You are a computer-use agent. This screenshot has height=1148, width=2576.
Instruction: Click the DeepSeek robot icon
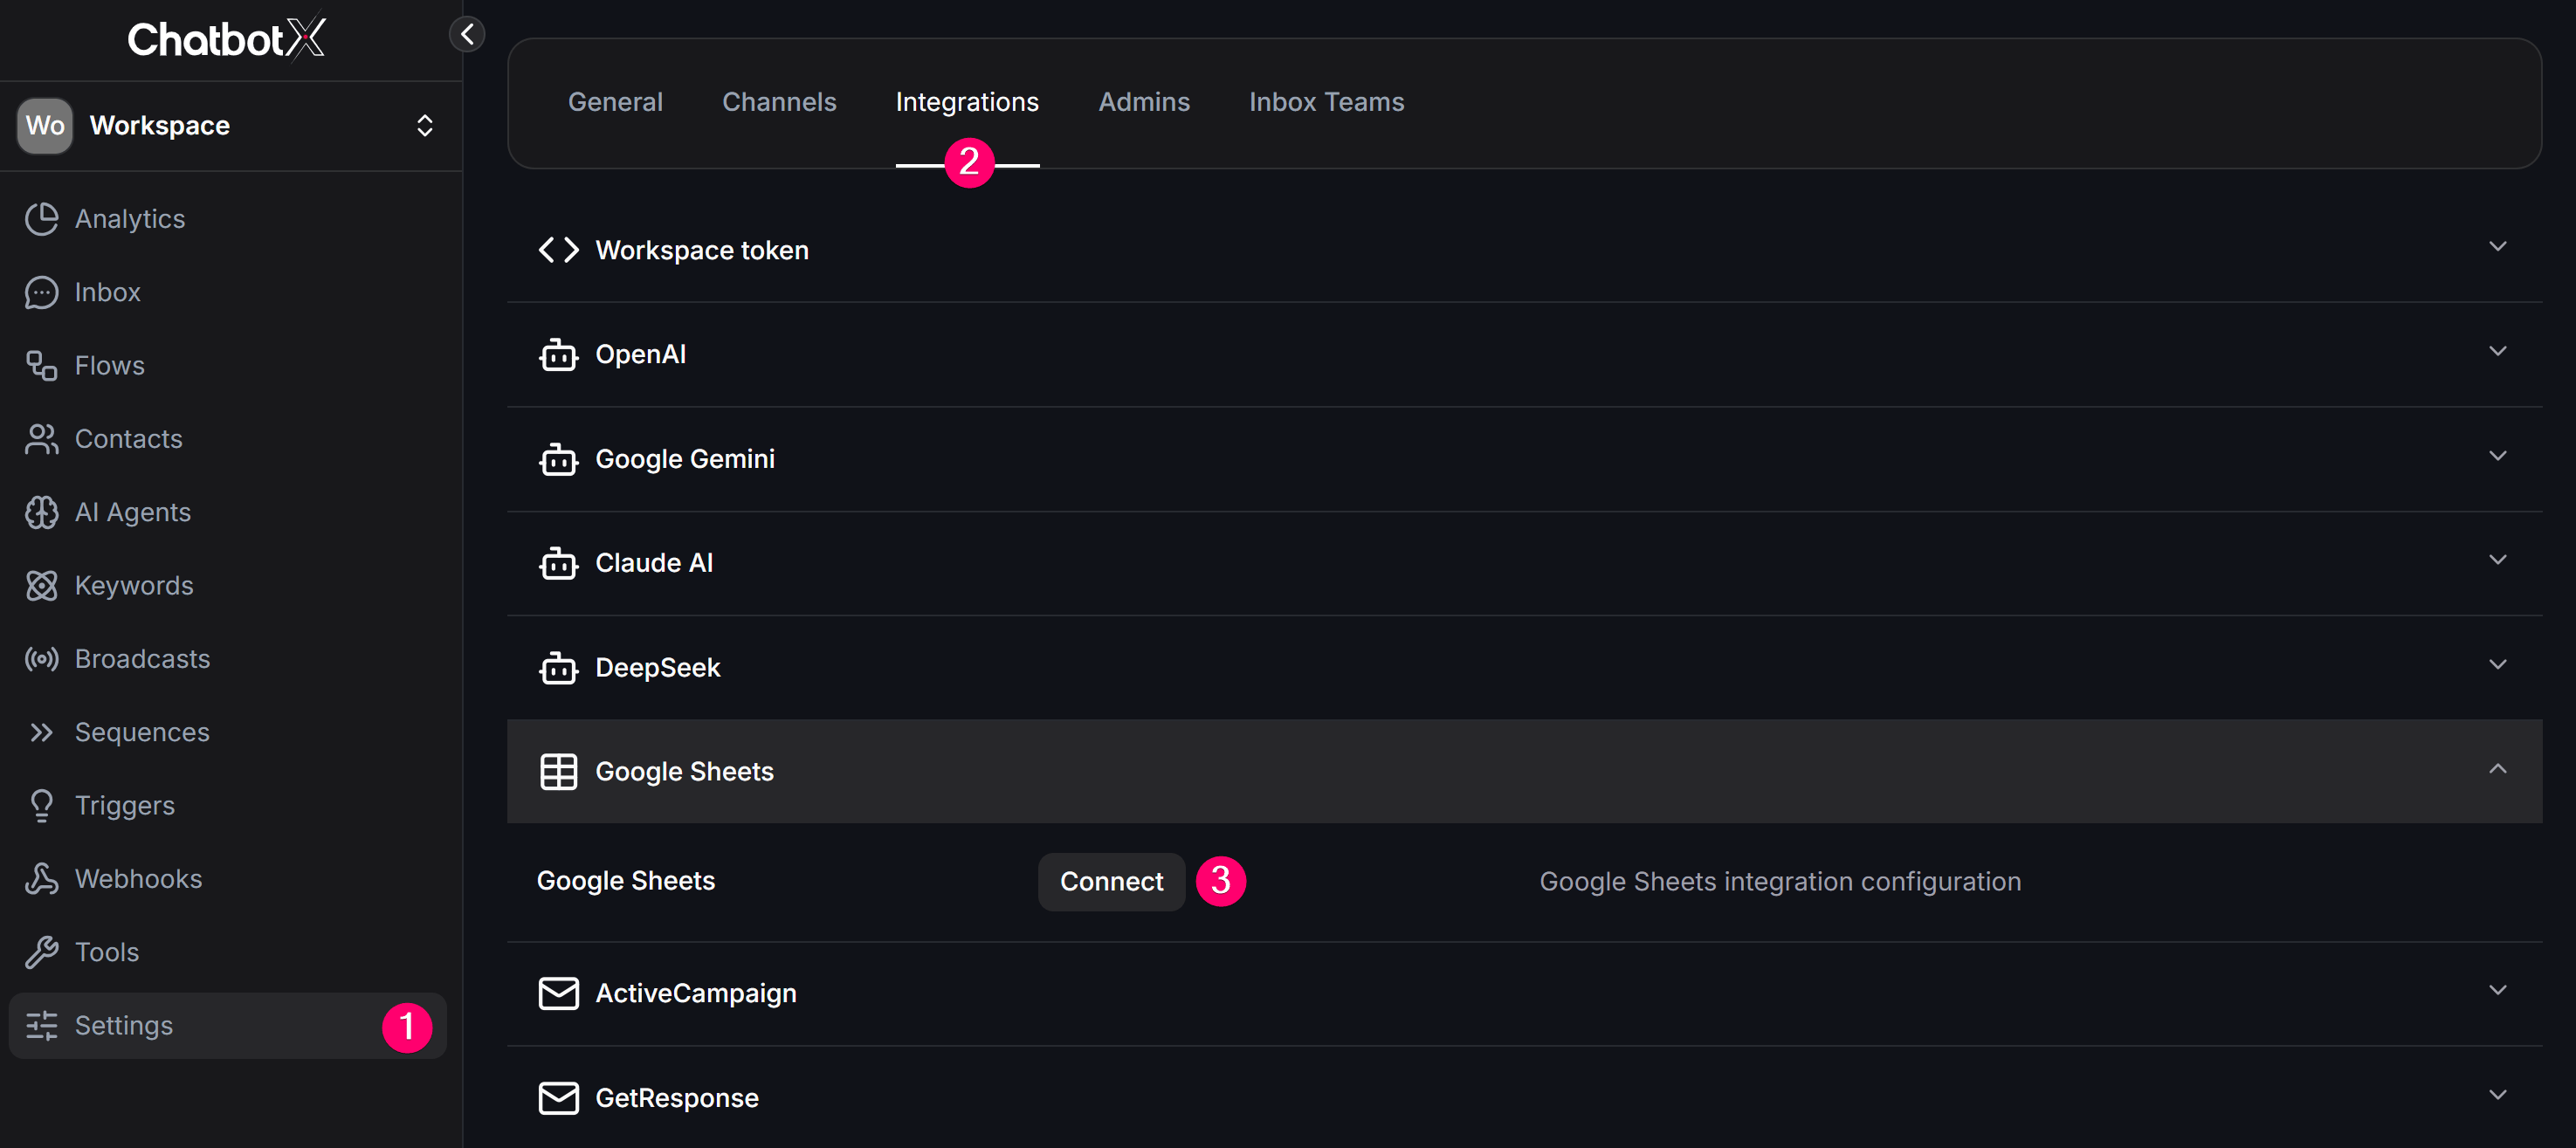[558, 667]
